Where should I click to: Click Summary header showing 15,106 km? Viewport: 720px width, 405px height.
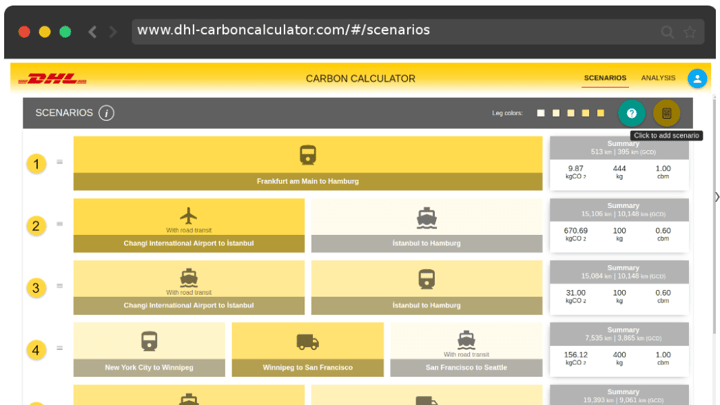pos(619,210)
